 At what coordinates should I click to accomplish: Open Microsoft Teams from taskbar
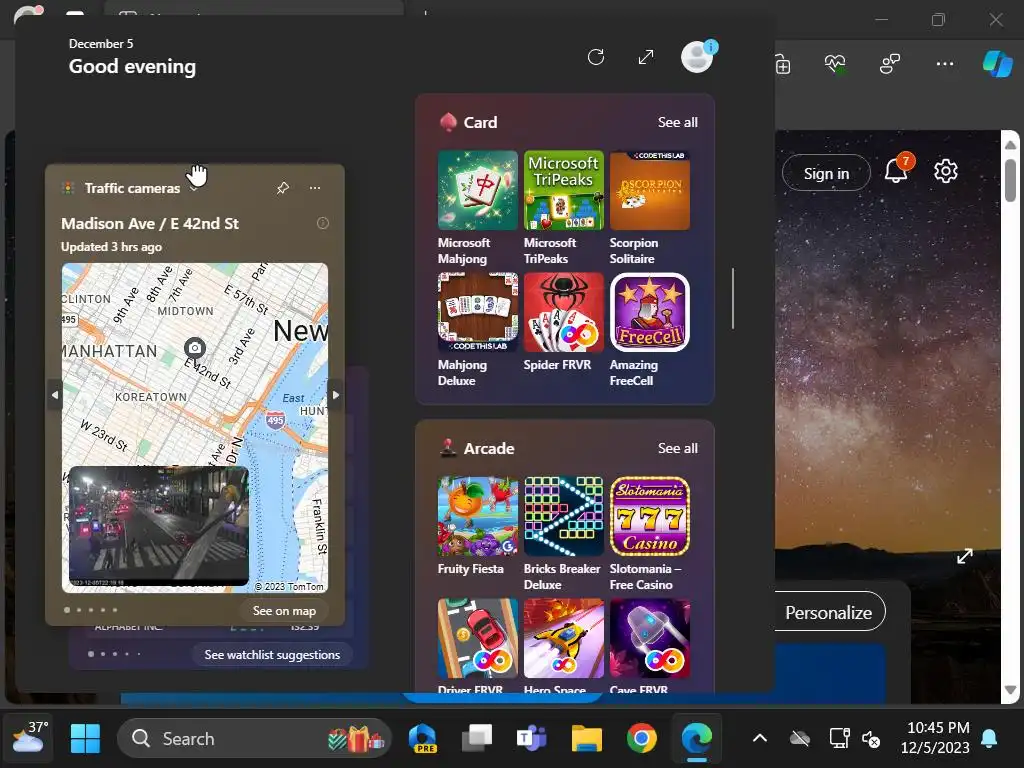(532, 739)
